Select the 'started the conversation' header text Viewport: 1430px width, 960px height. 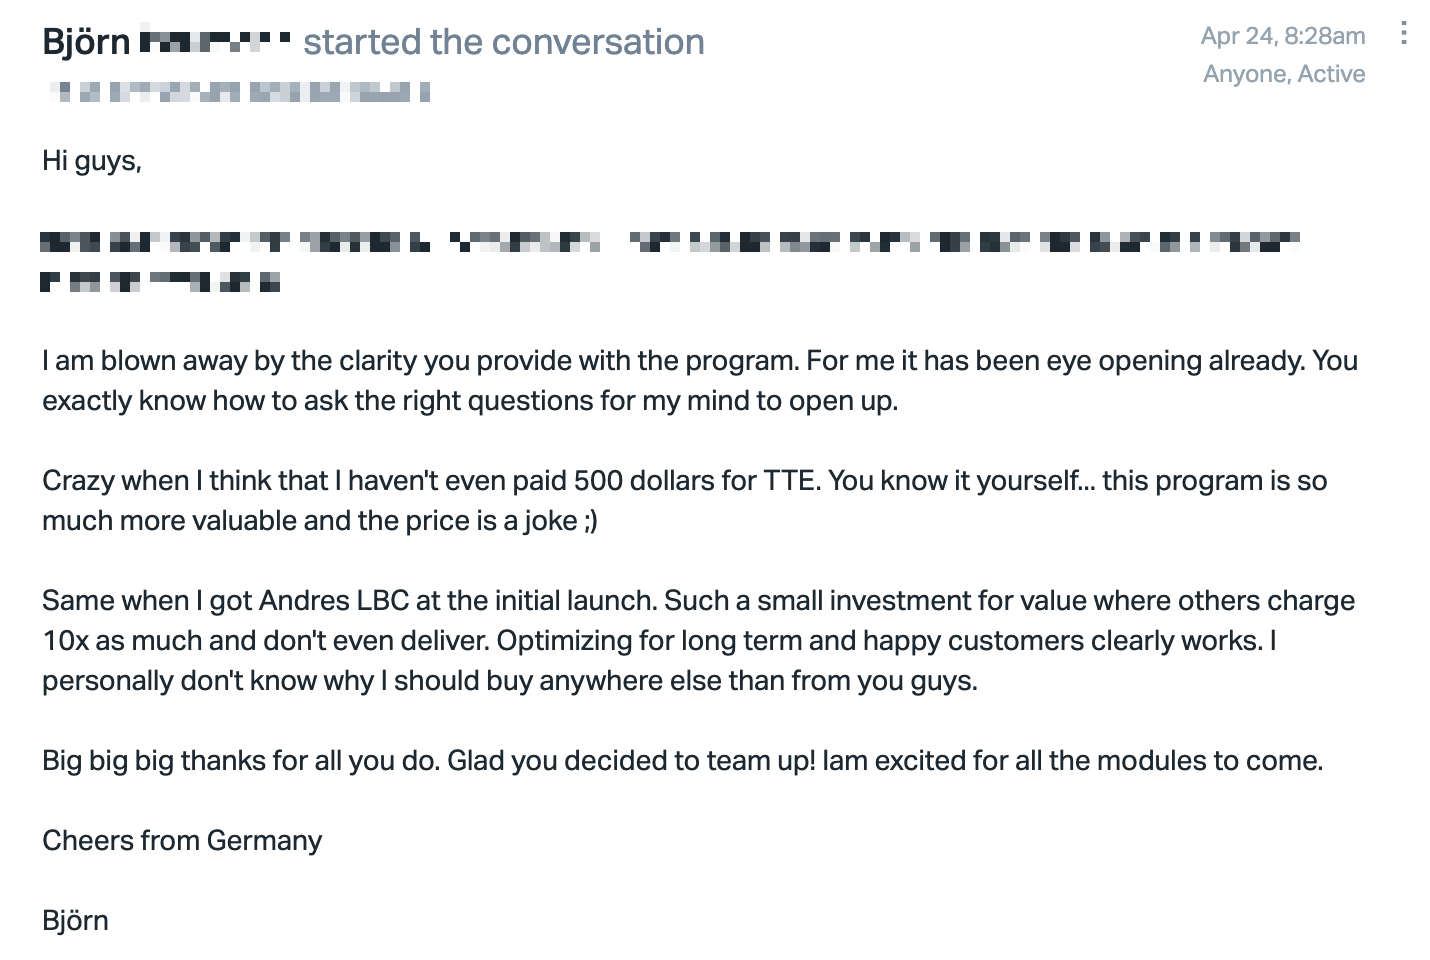tap(504, 42)
